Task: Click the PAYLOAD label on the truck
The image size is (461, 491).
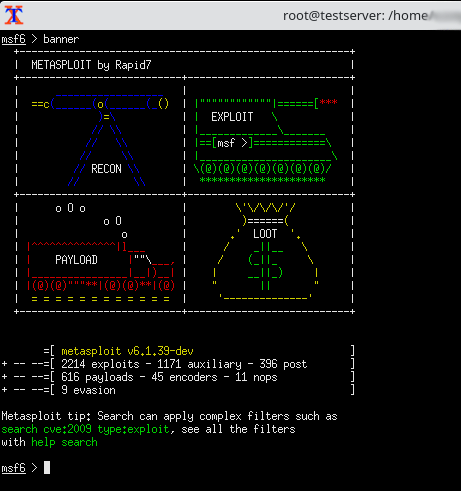Action: click(76, 260)
